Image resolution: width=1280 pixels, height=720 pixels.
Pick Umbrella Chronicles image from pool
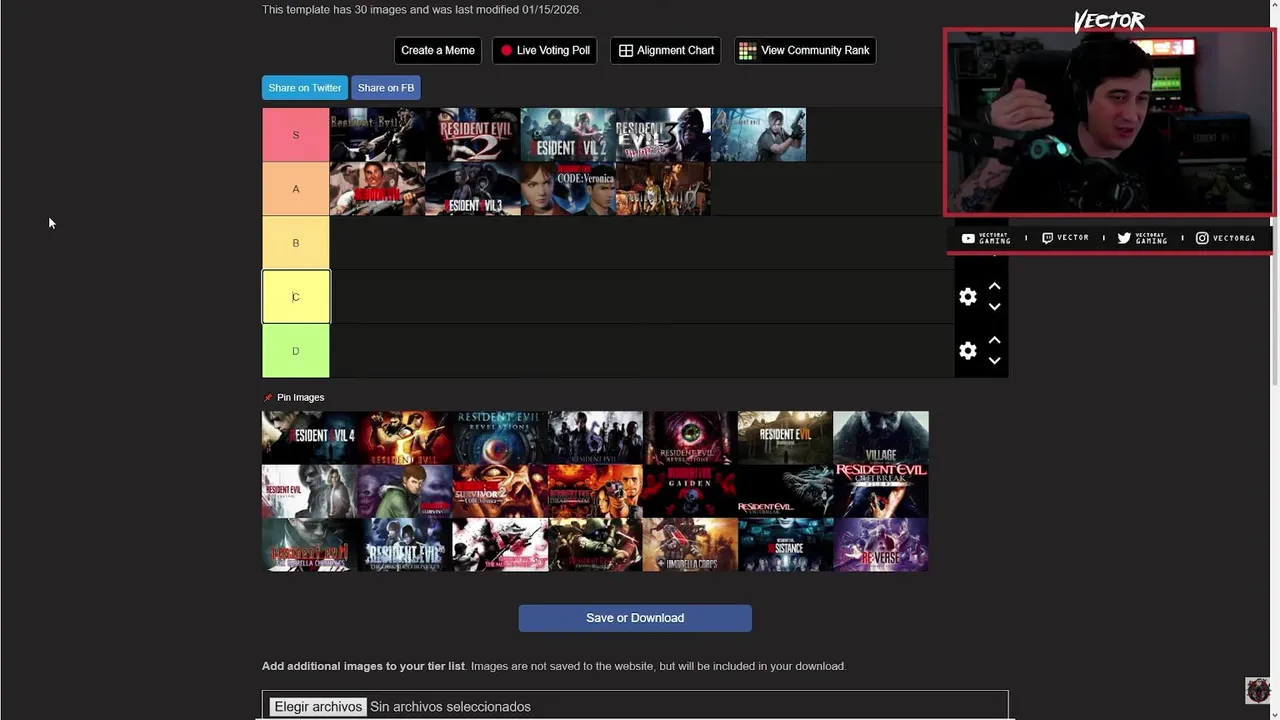pos(309,545)
